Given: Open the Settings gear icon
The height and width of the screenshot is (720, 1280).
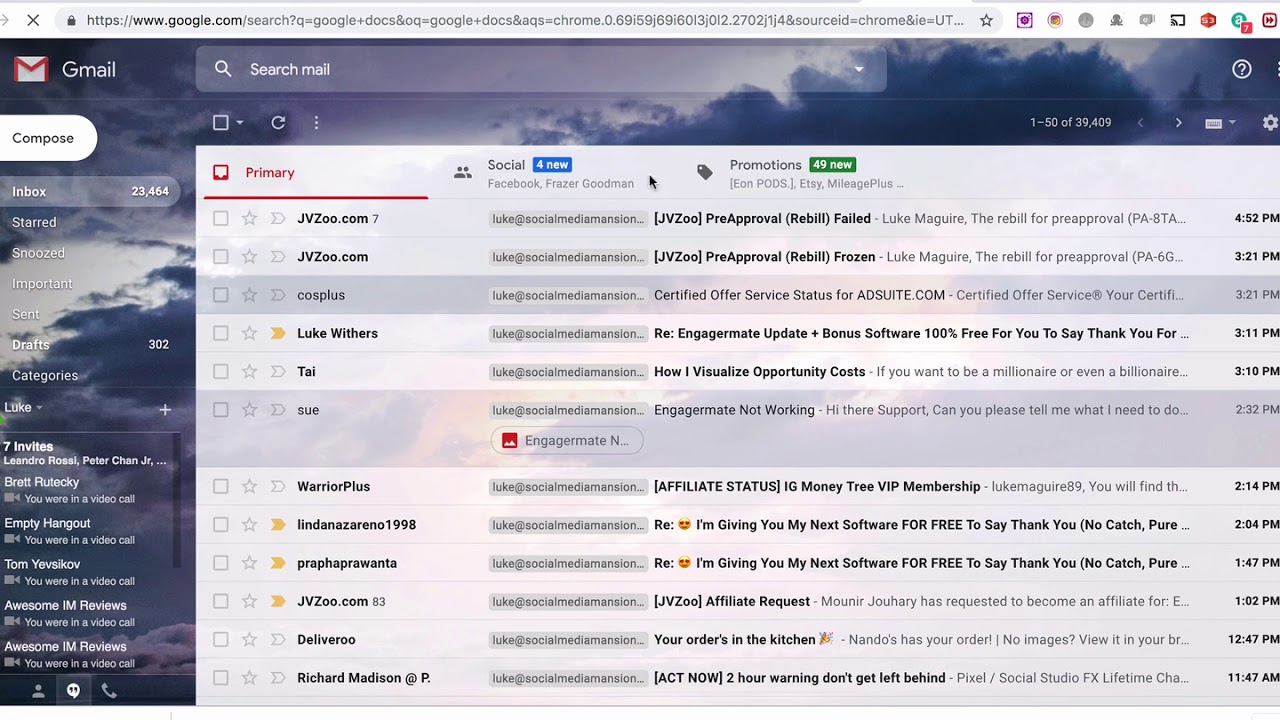Looking at the screenshot, I should [1270, 122].
